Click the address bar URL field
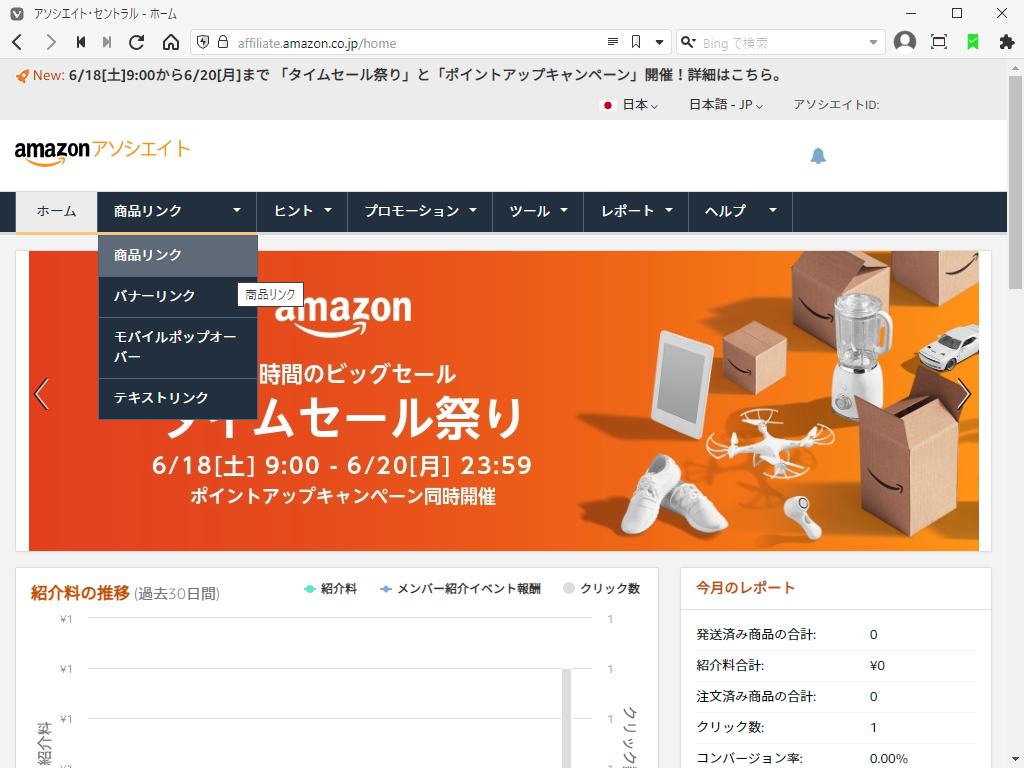Image resolution: width=1024 pixels, height=768 pixels. pyautogui.click(x=418, y=43)
